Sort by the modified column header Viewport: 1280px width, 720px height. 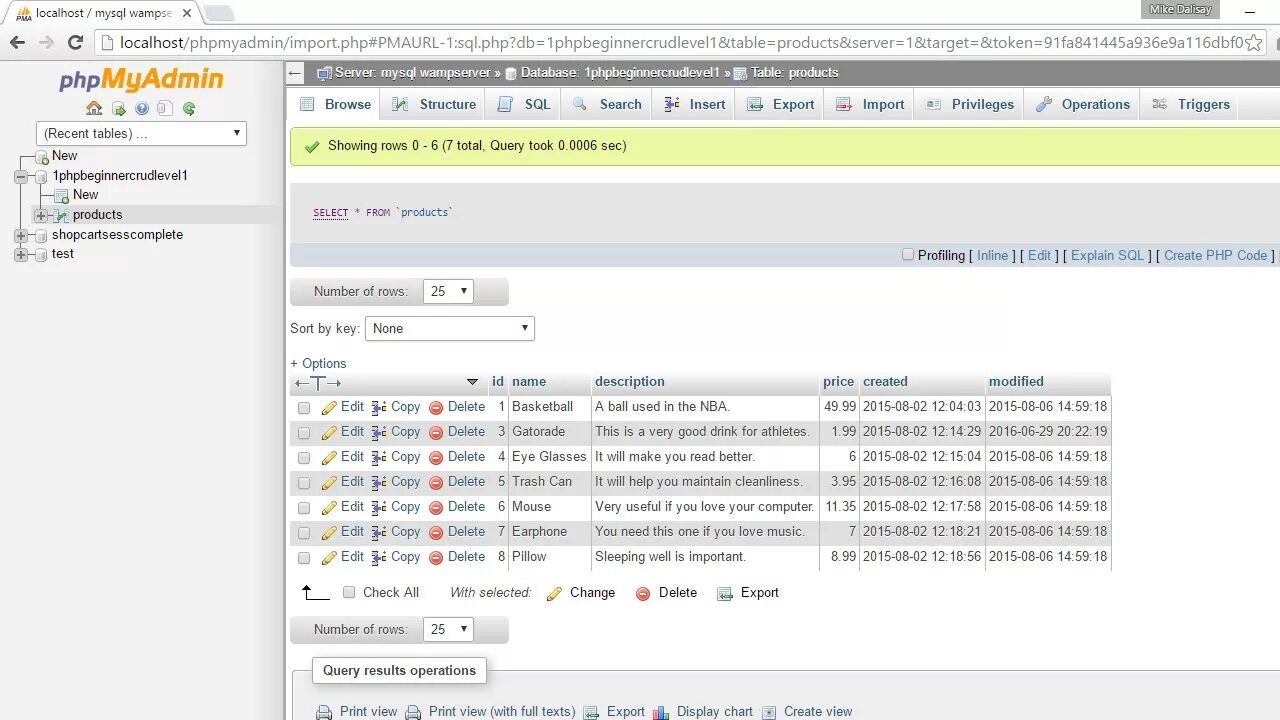pos(1016,382)
